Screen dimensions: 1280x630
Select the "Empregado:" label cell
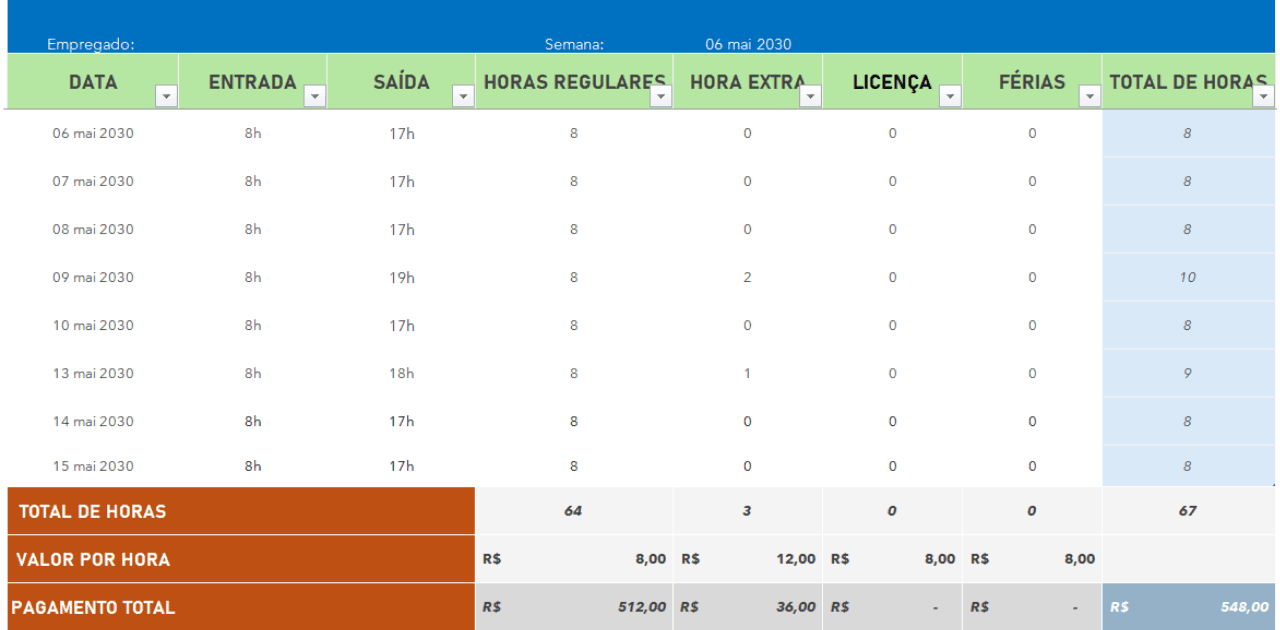coord(91,44)
